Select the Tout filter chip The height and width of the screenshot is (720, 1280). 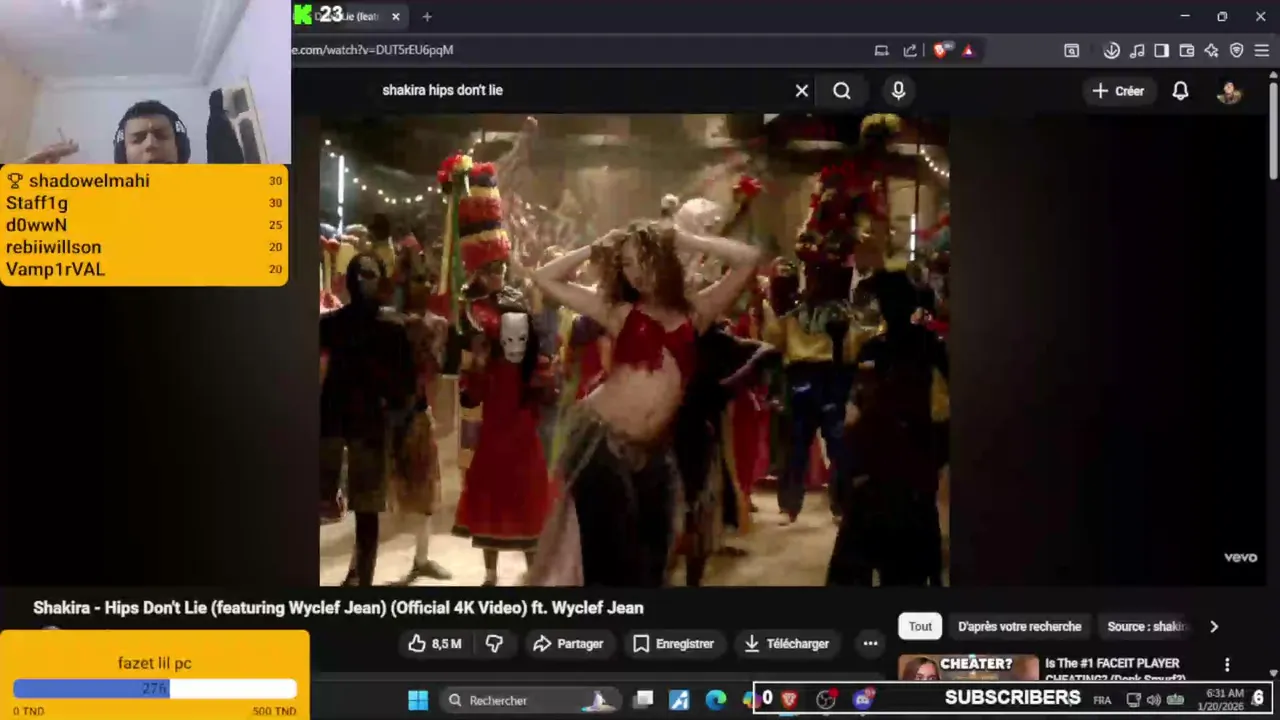(x=920, y=627)
